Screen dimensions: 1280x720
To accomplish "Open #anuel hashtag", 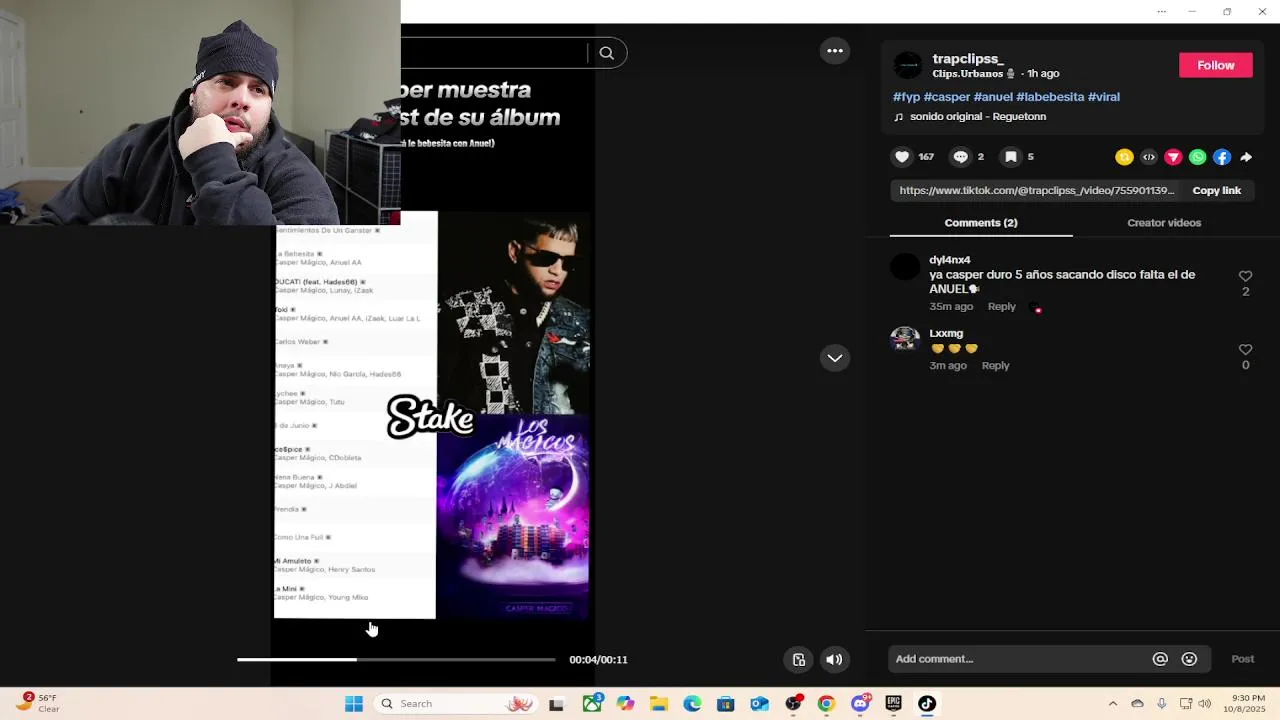I will pyautogui.click(x=993, y=97).
